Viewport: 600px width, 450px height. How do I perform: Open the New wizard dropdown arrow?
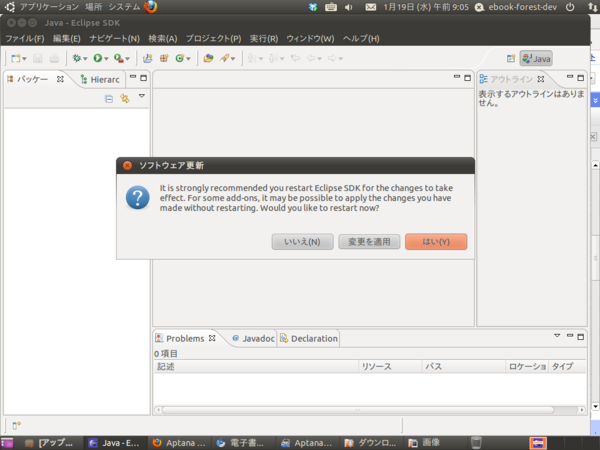pyautogui.click(x=24, y=59)
